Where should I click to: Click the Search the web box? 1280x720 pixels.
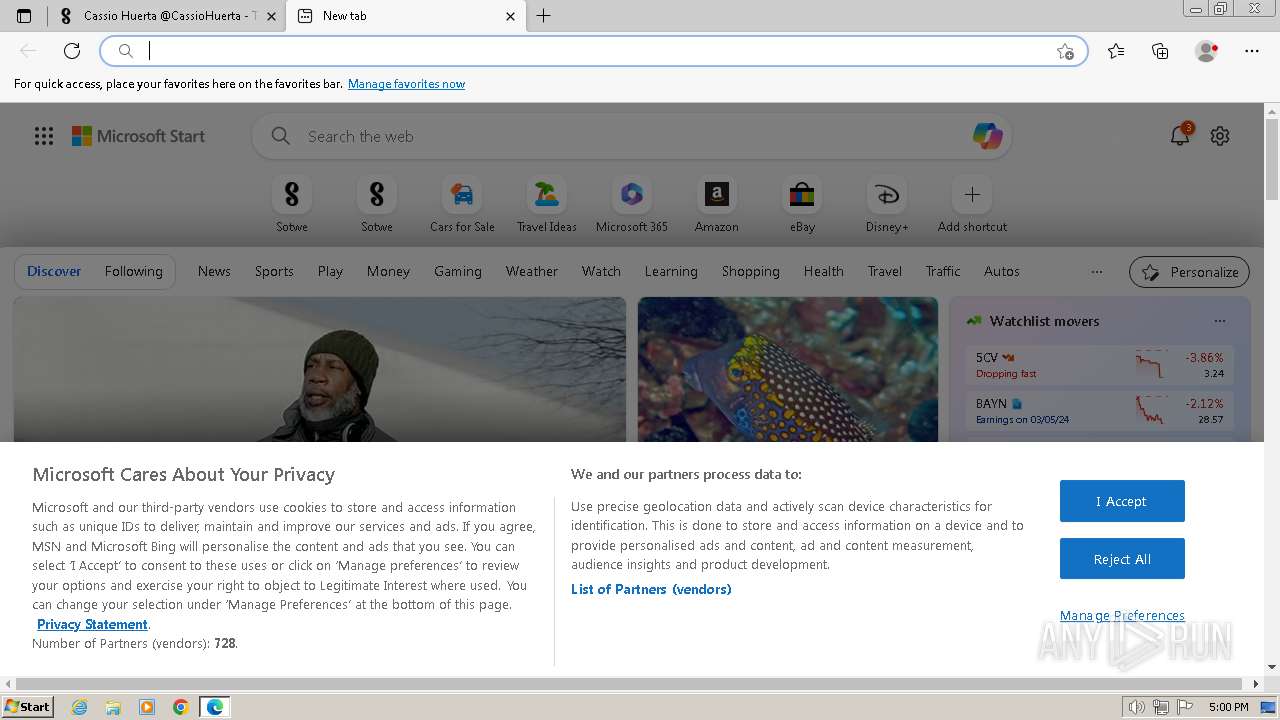630,136
